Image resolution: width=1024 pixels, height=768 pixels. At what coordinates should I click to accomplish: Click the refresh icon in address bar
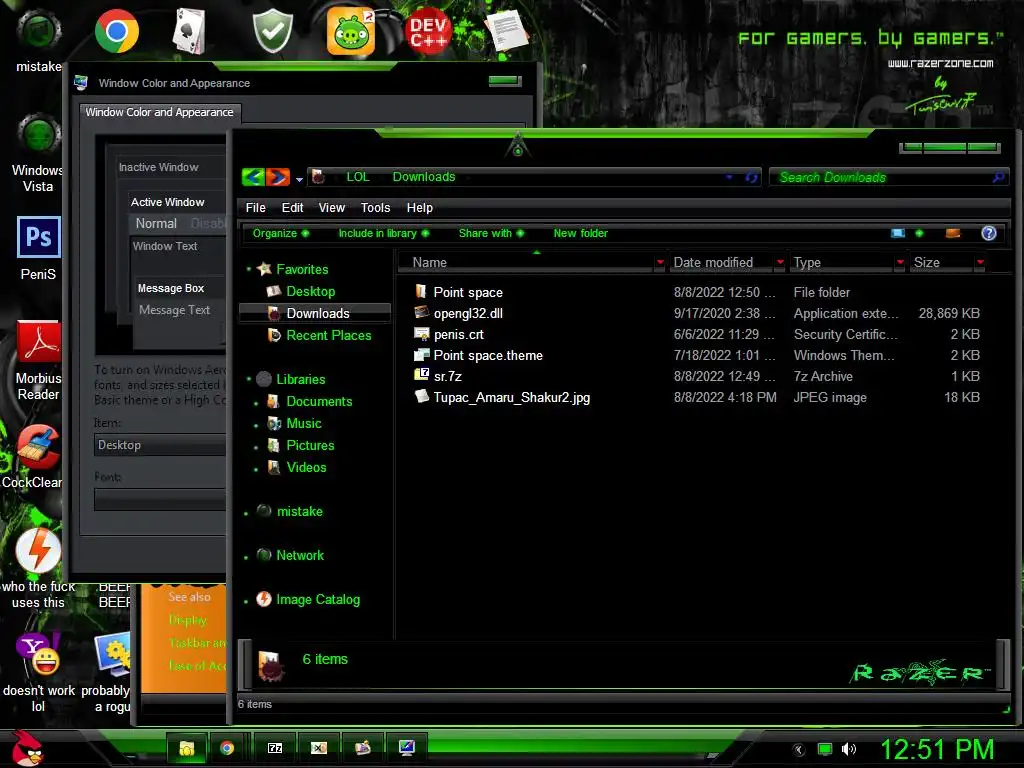[x=751, y=177]
